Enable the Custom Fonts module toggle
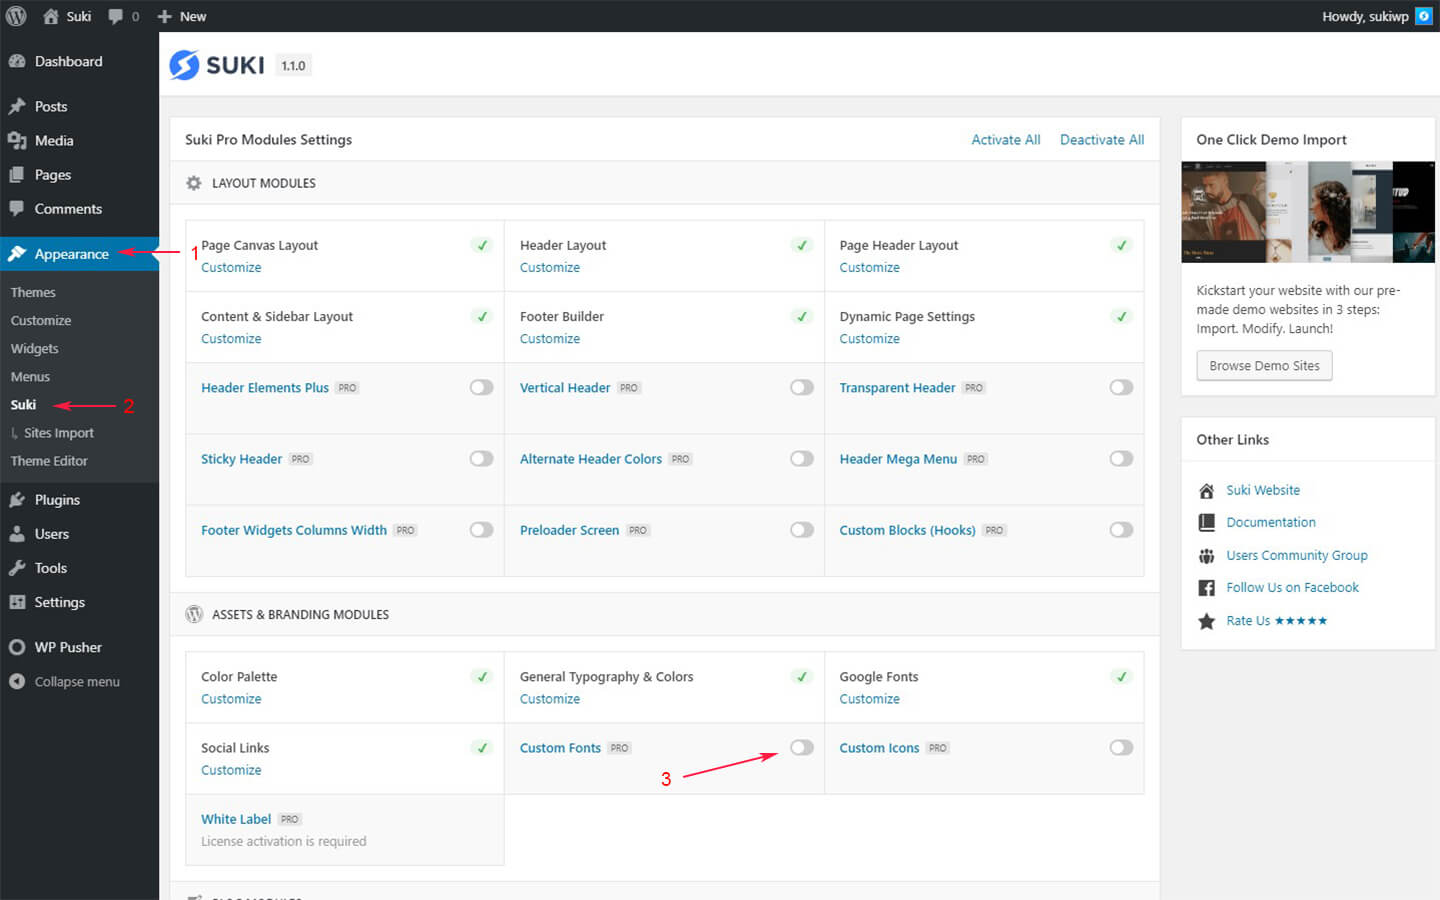Viewport: 1440px width, 900px height. tap(802, 747)
